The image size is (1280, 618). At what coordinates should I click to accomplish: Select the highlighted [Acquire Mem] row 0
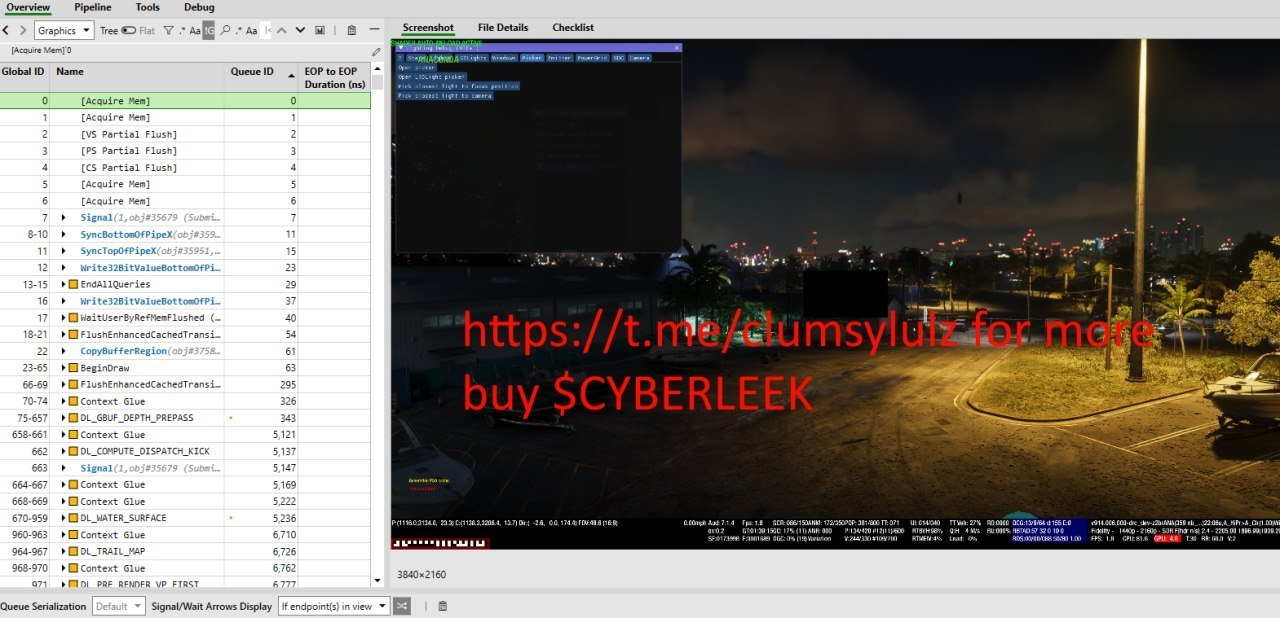coord(185,101)
